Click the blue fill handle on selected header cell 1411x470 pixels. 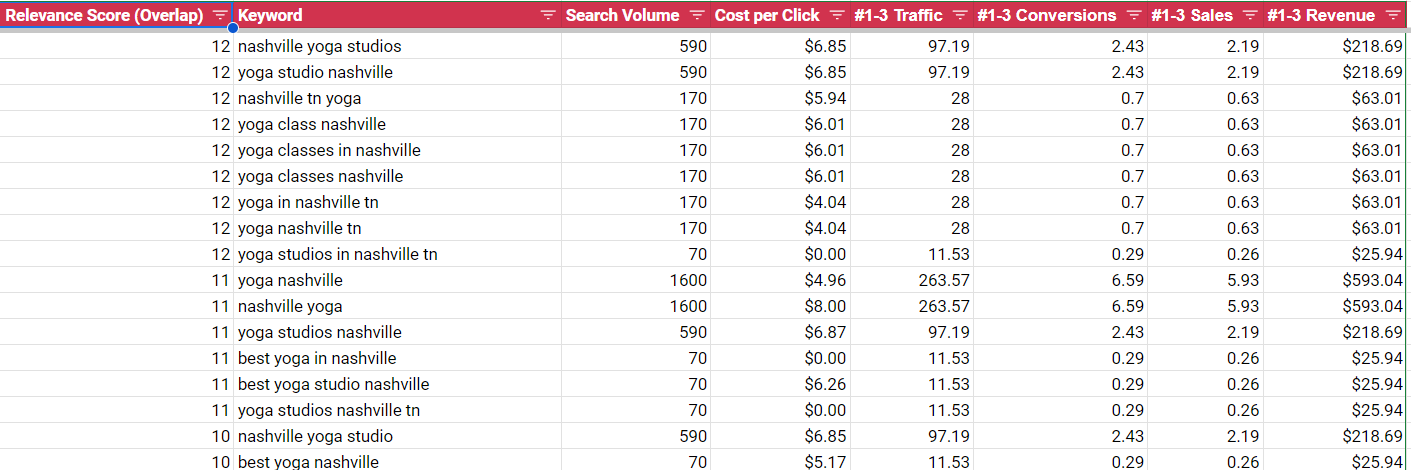click(233, 28)
